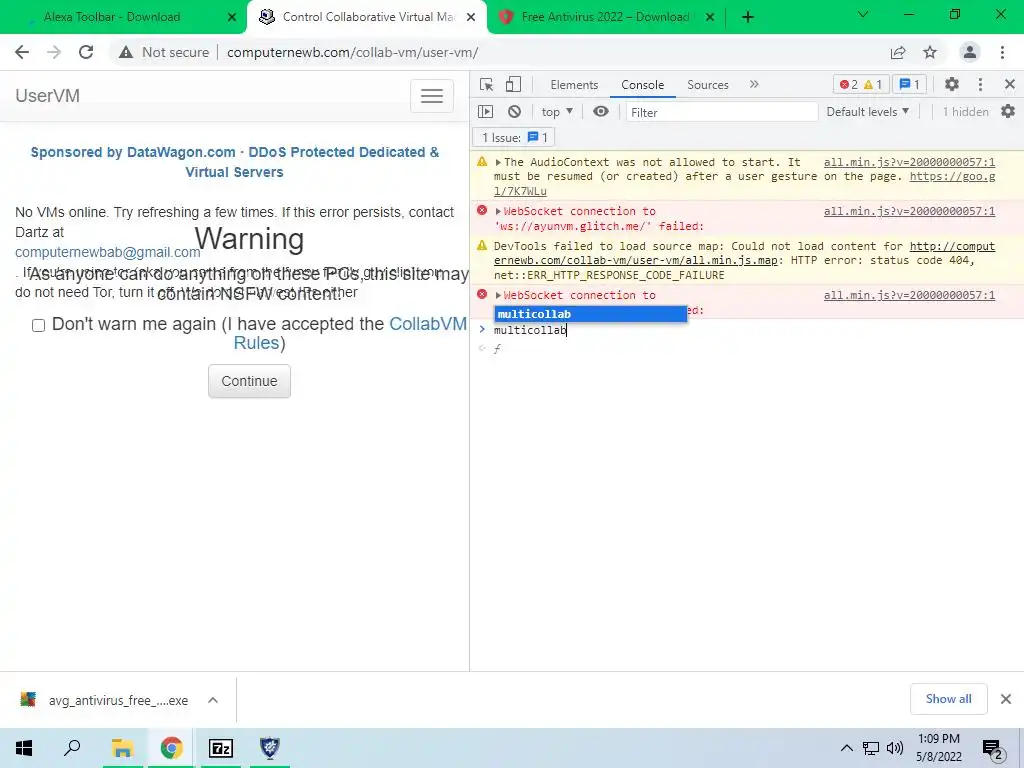Open new browser tab with plus
Screen dimensions: 1024x768
click(x=748, y=17)
